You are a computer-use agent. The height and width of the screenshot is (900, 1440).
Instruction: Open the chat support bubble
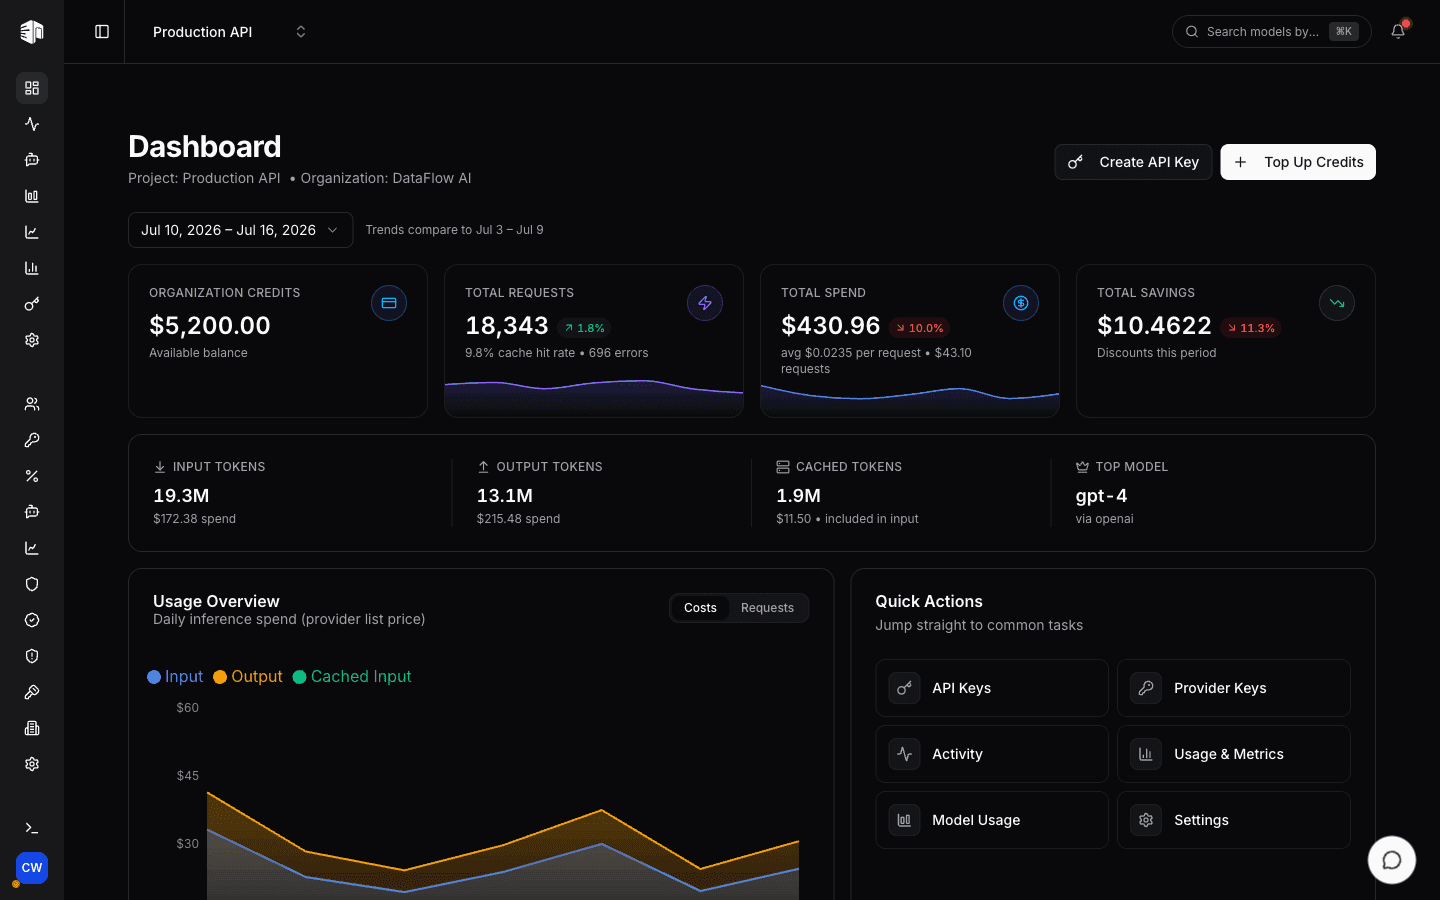coord(1392,860)
